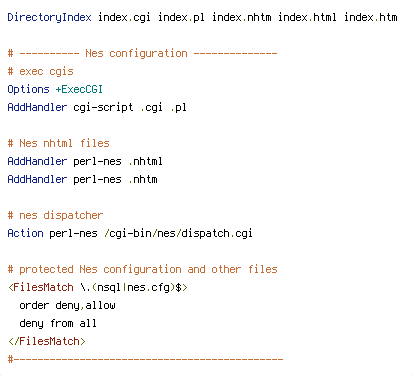Click the closing </FilesMatch> tag
The width and height of the screenshot is (412, 376).
47,341
